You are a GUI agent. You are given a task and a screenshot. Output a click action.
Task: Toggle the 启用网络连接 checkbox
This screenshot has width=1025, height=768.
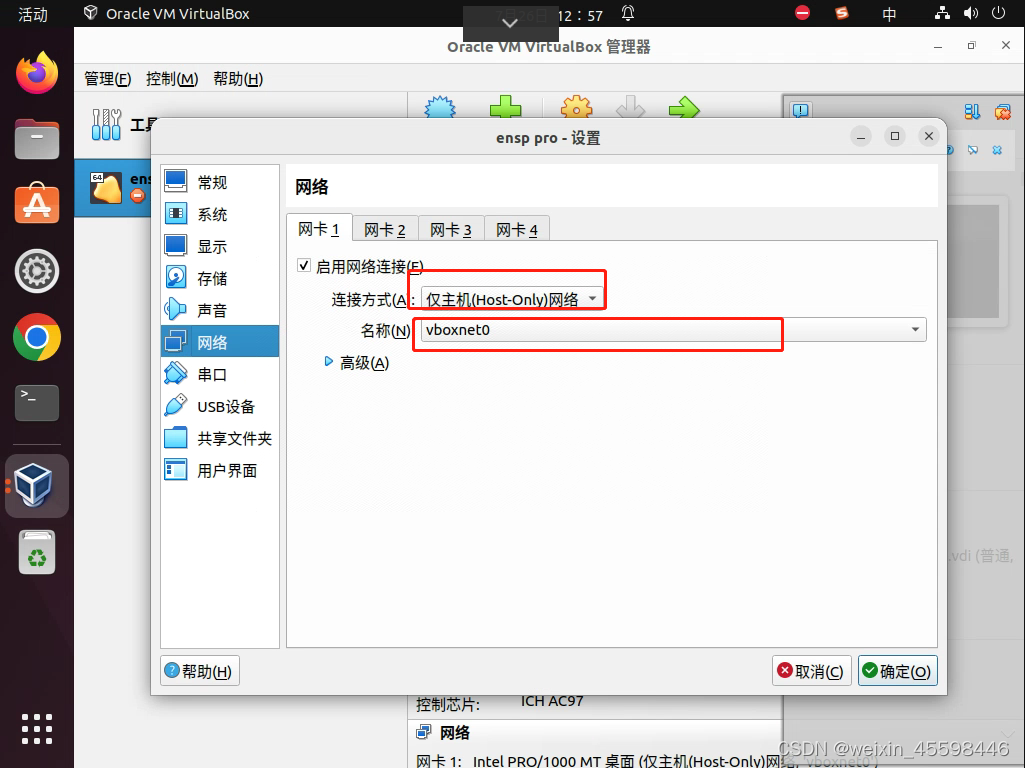point(304,265)
